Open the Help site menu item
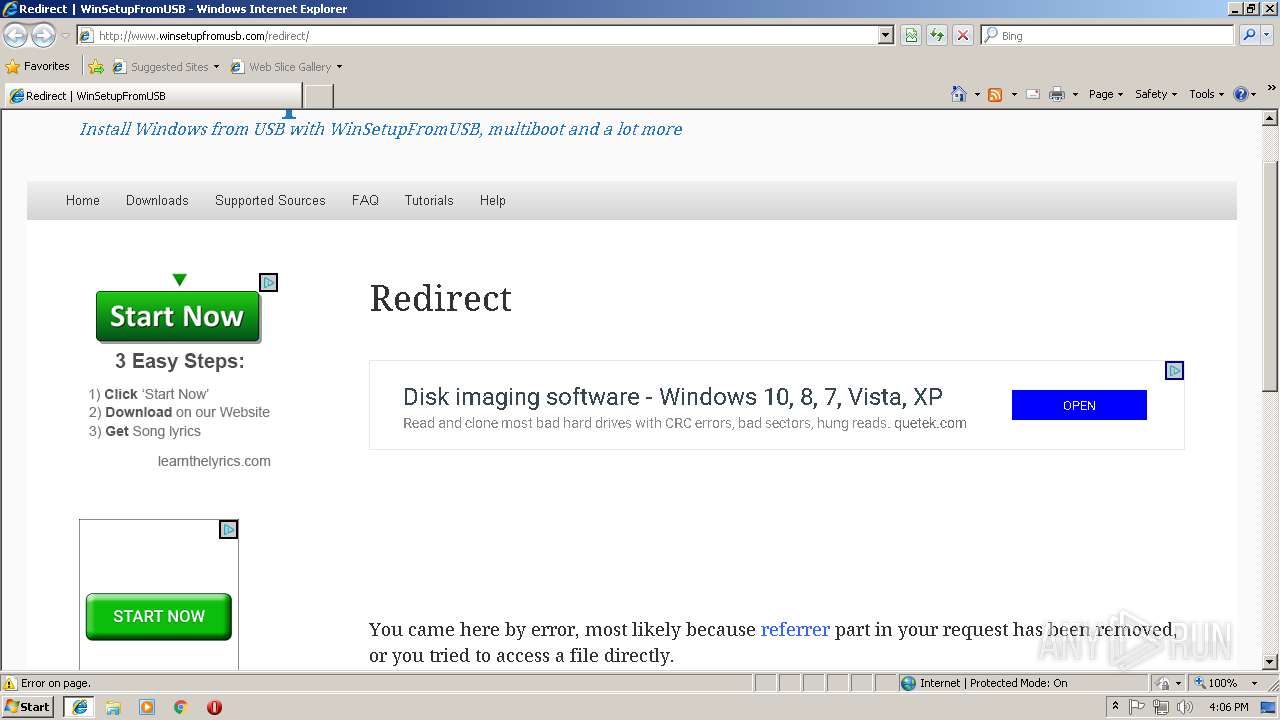Screen dimensions: 1280x720 click(x=493, y=200)
